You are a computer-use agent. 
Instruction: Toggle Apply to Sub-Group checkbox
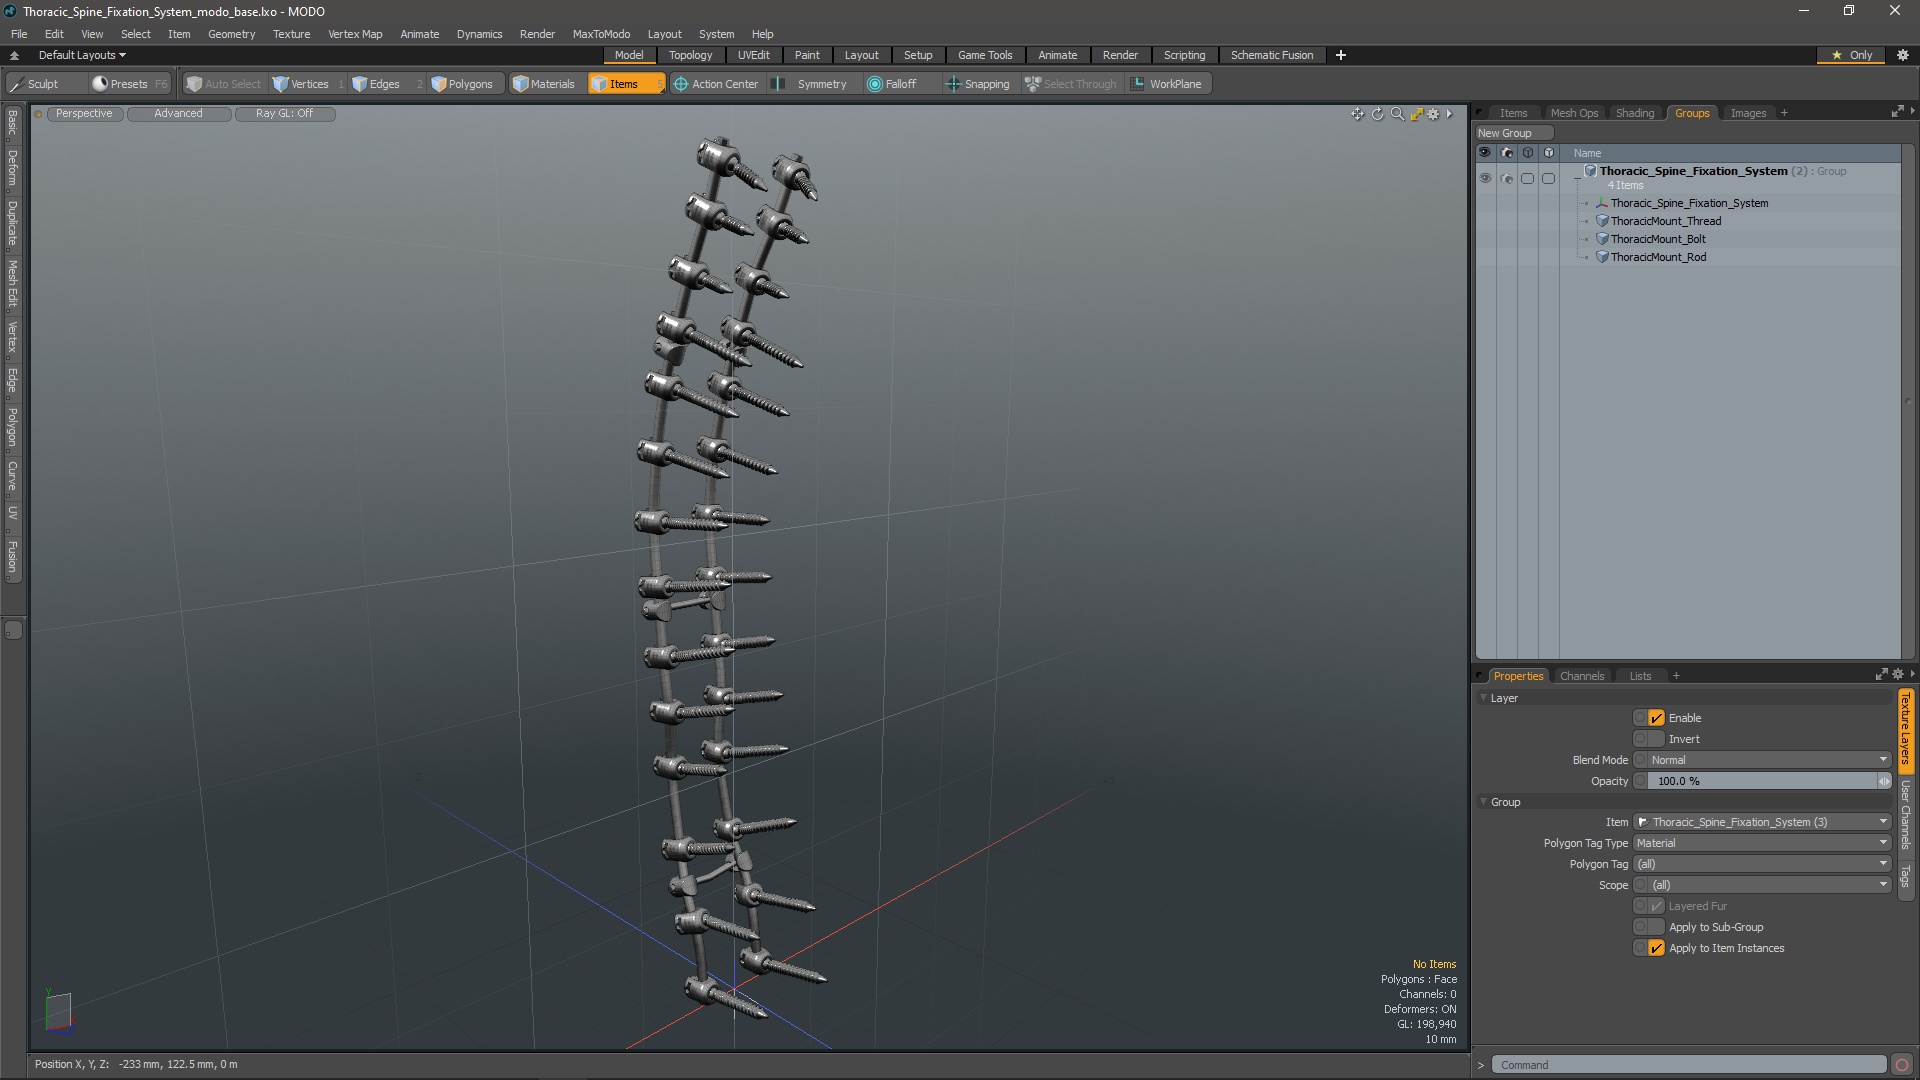1656,927
